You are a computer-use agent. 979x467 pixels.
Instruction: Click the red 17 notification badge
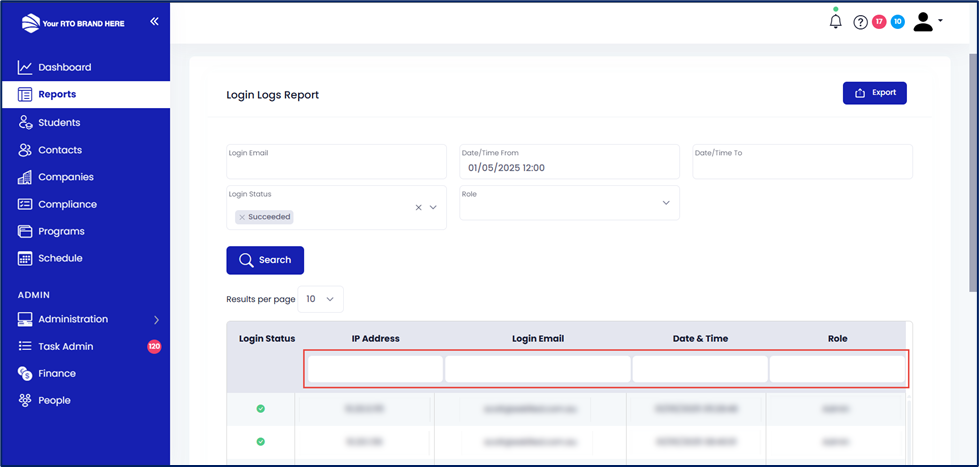[x=879, y=22]
